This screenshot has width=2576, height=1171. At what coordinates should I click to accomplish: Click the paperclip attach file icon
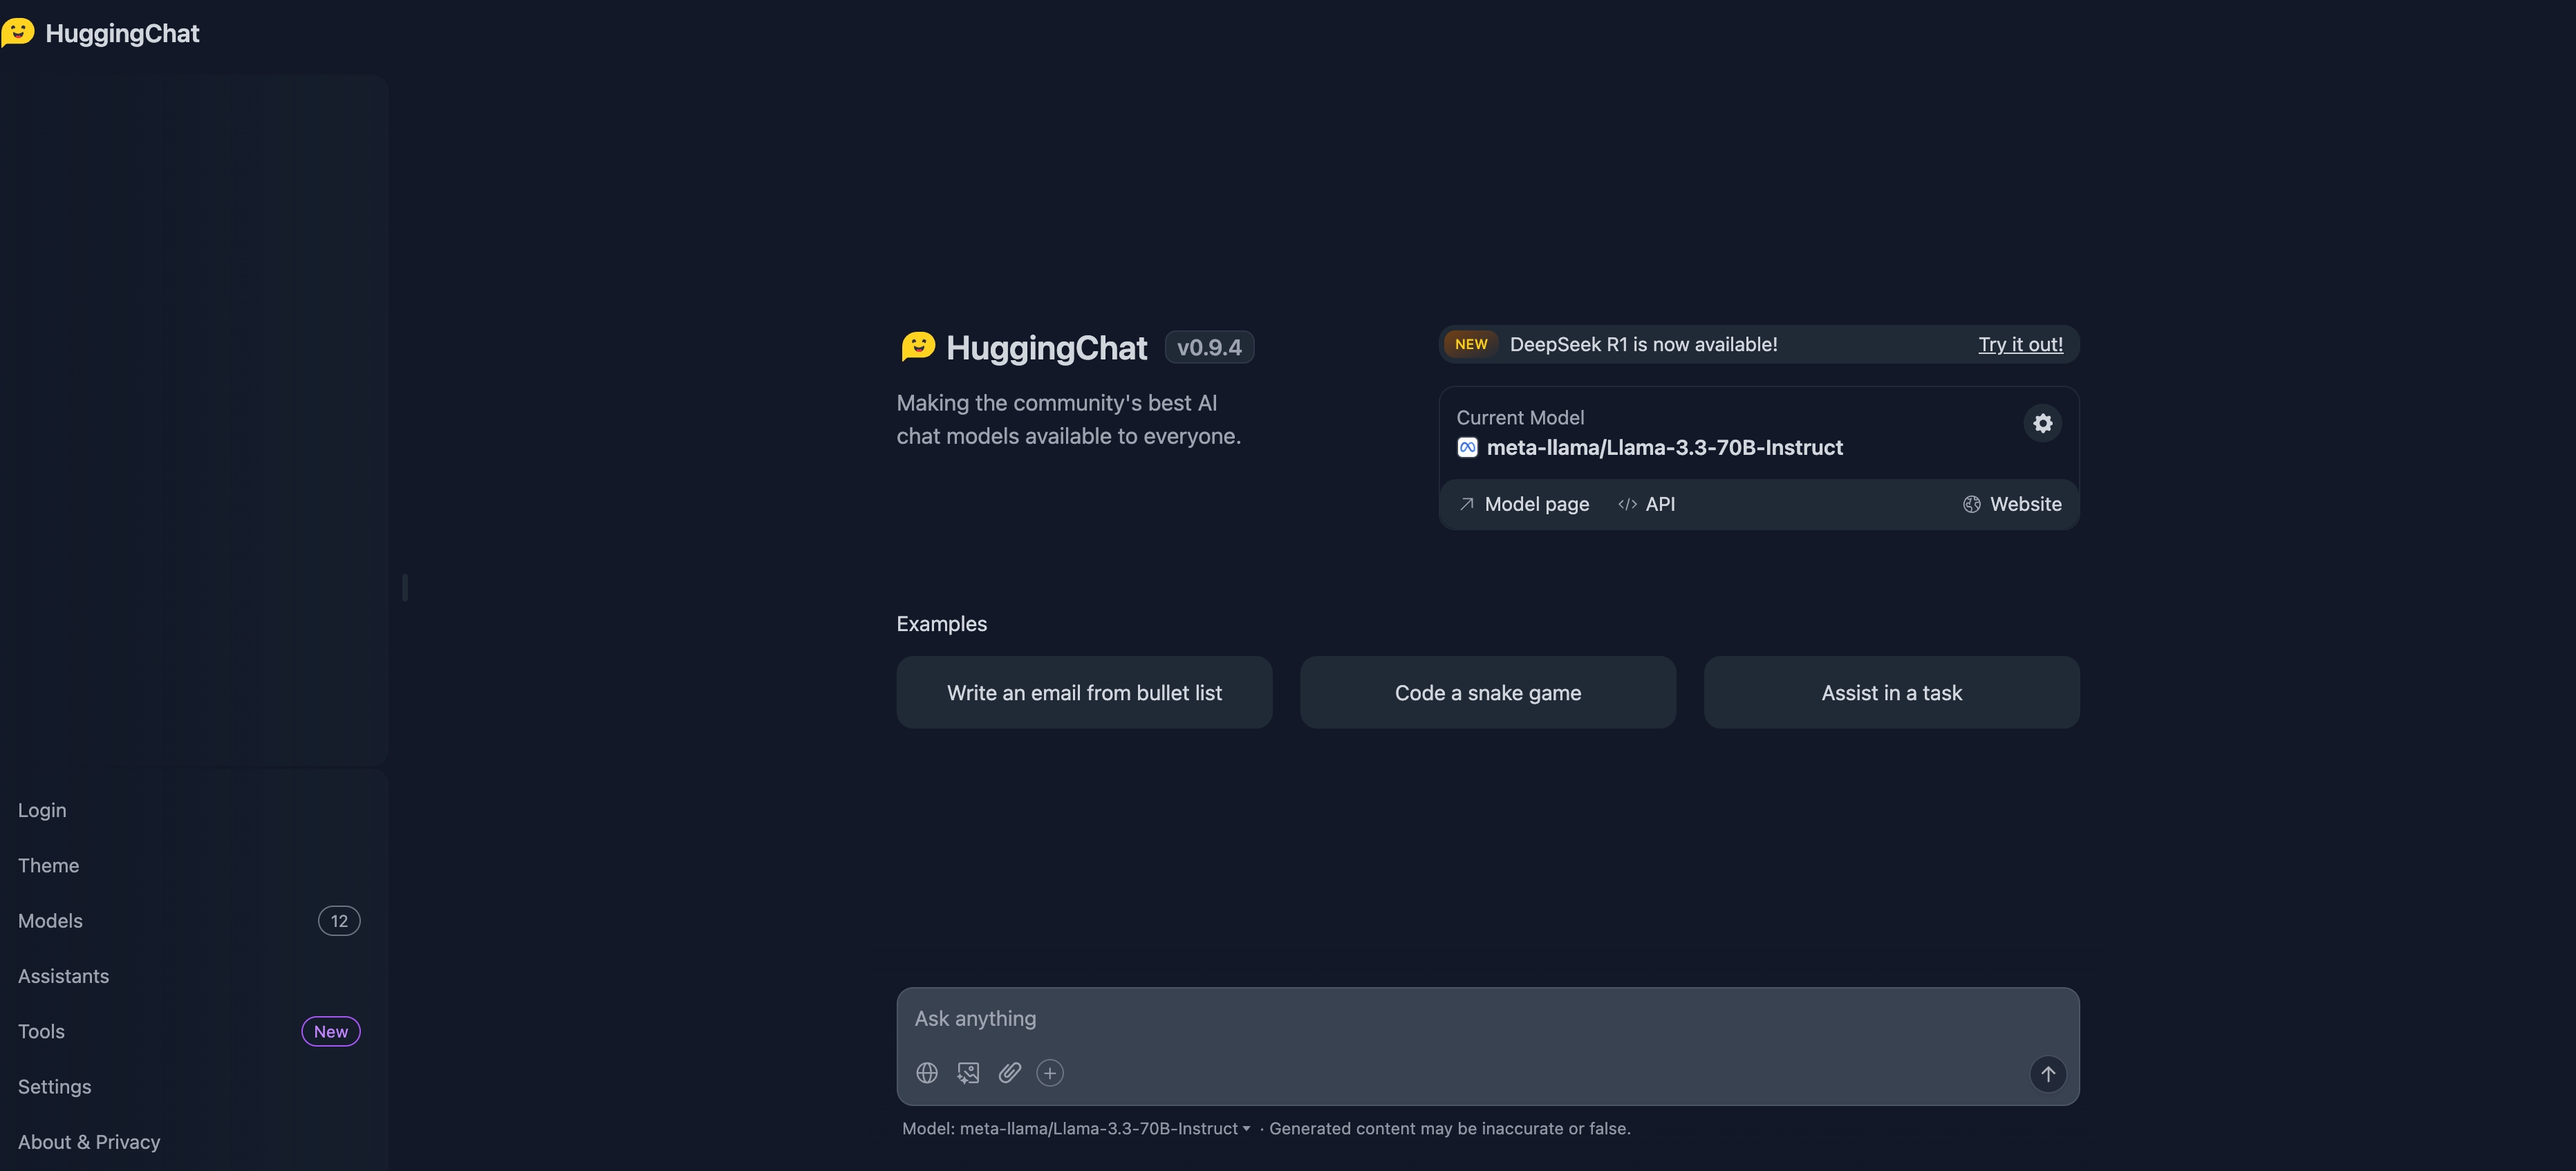click(1009, 1073)
